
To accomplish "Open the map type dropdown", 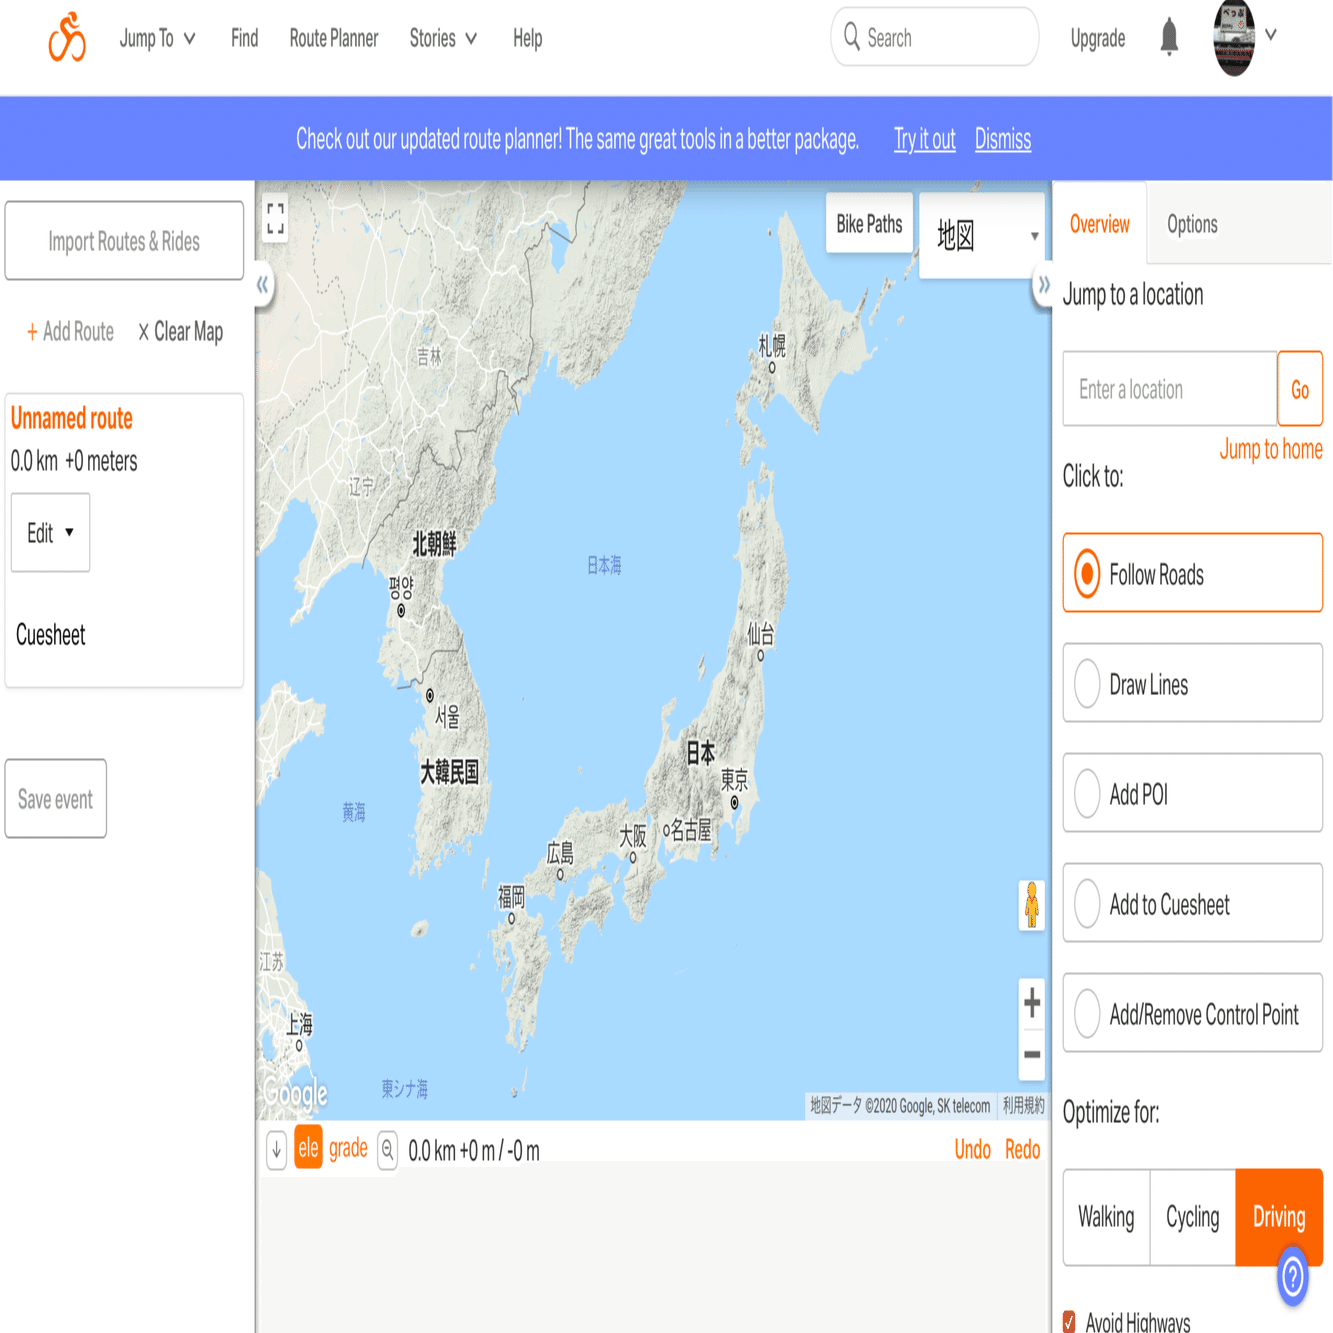I will (x=982, y=235).
